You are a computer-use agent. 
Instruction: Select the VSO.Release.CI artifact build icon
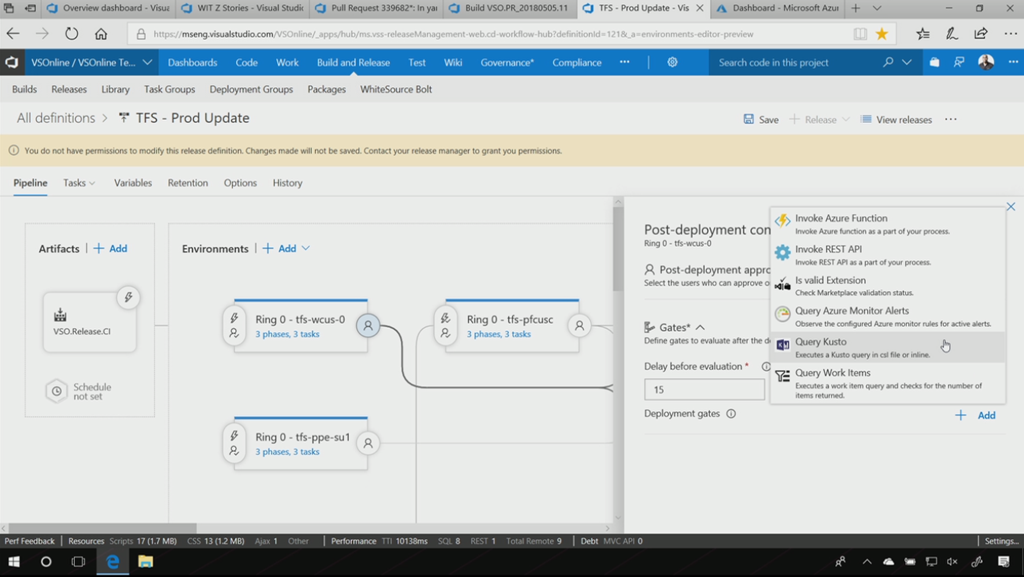coord(60,315)
